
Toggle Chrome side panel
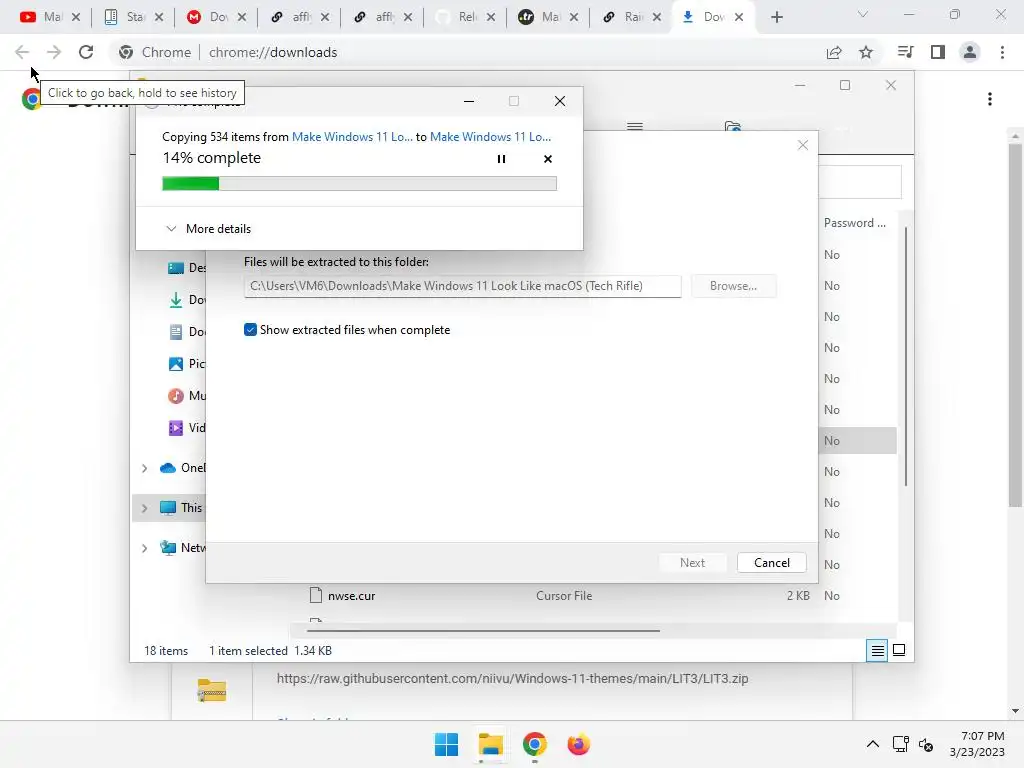938,52
